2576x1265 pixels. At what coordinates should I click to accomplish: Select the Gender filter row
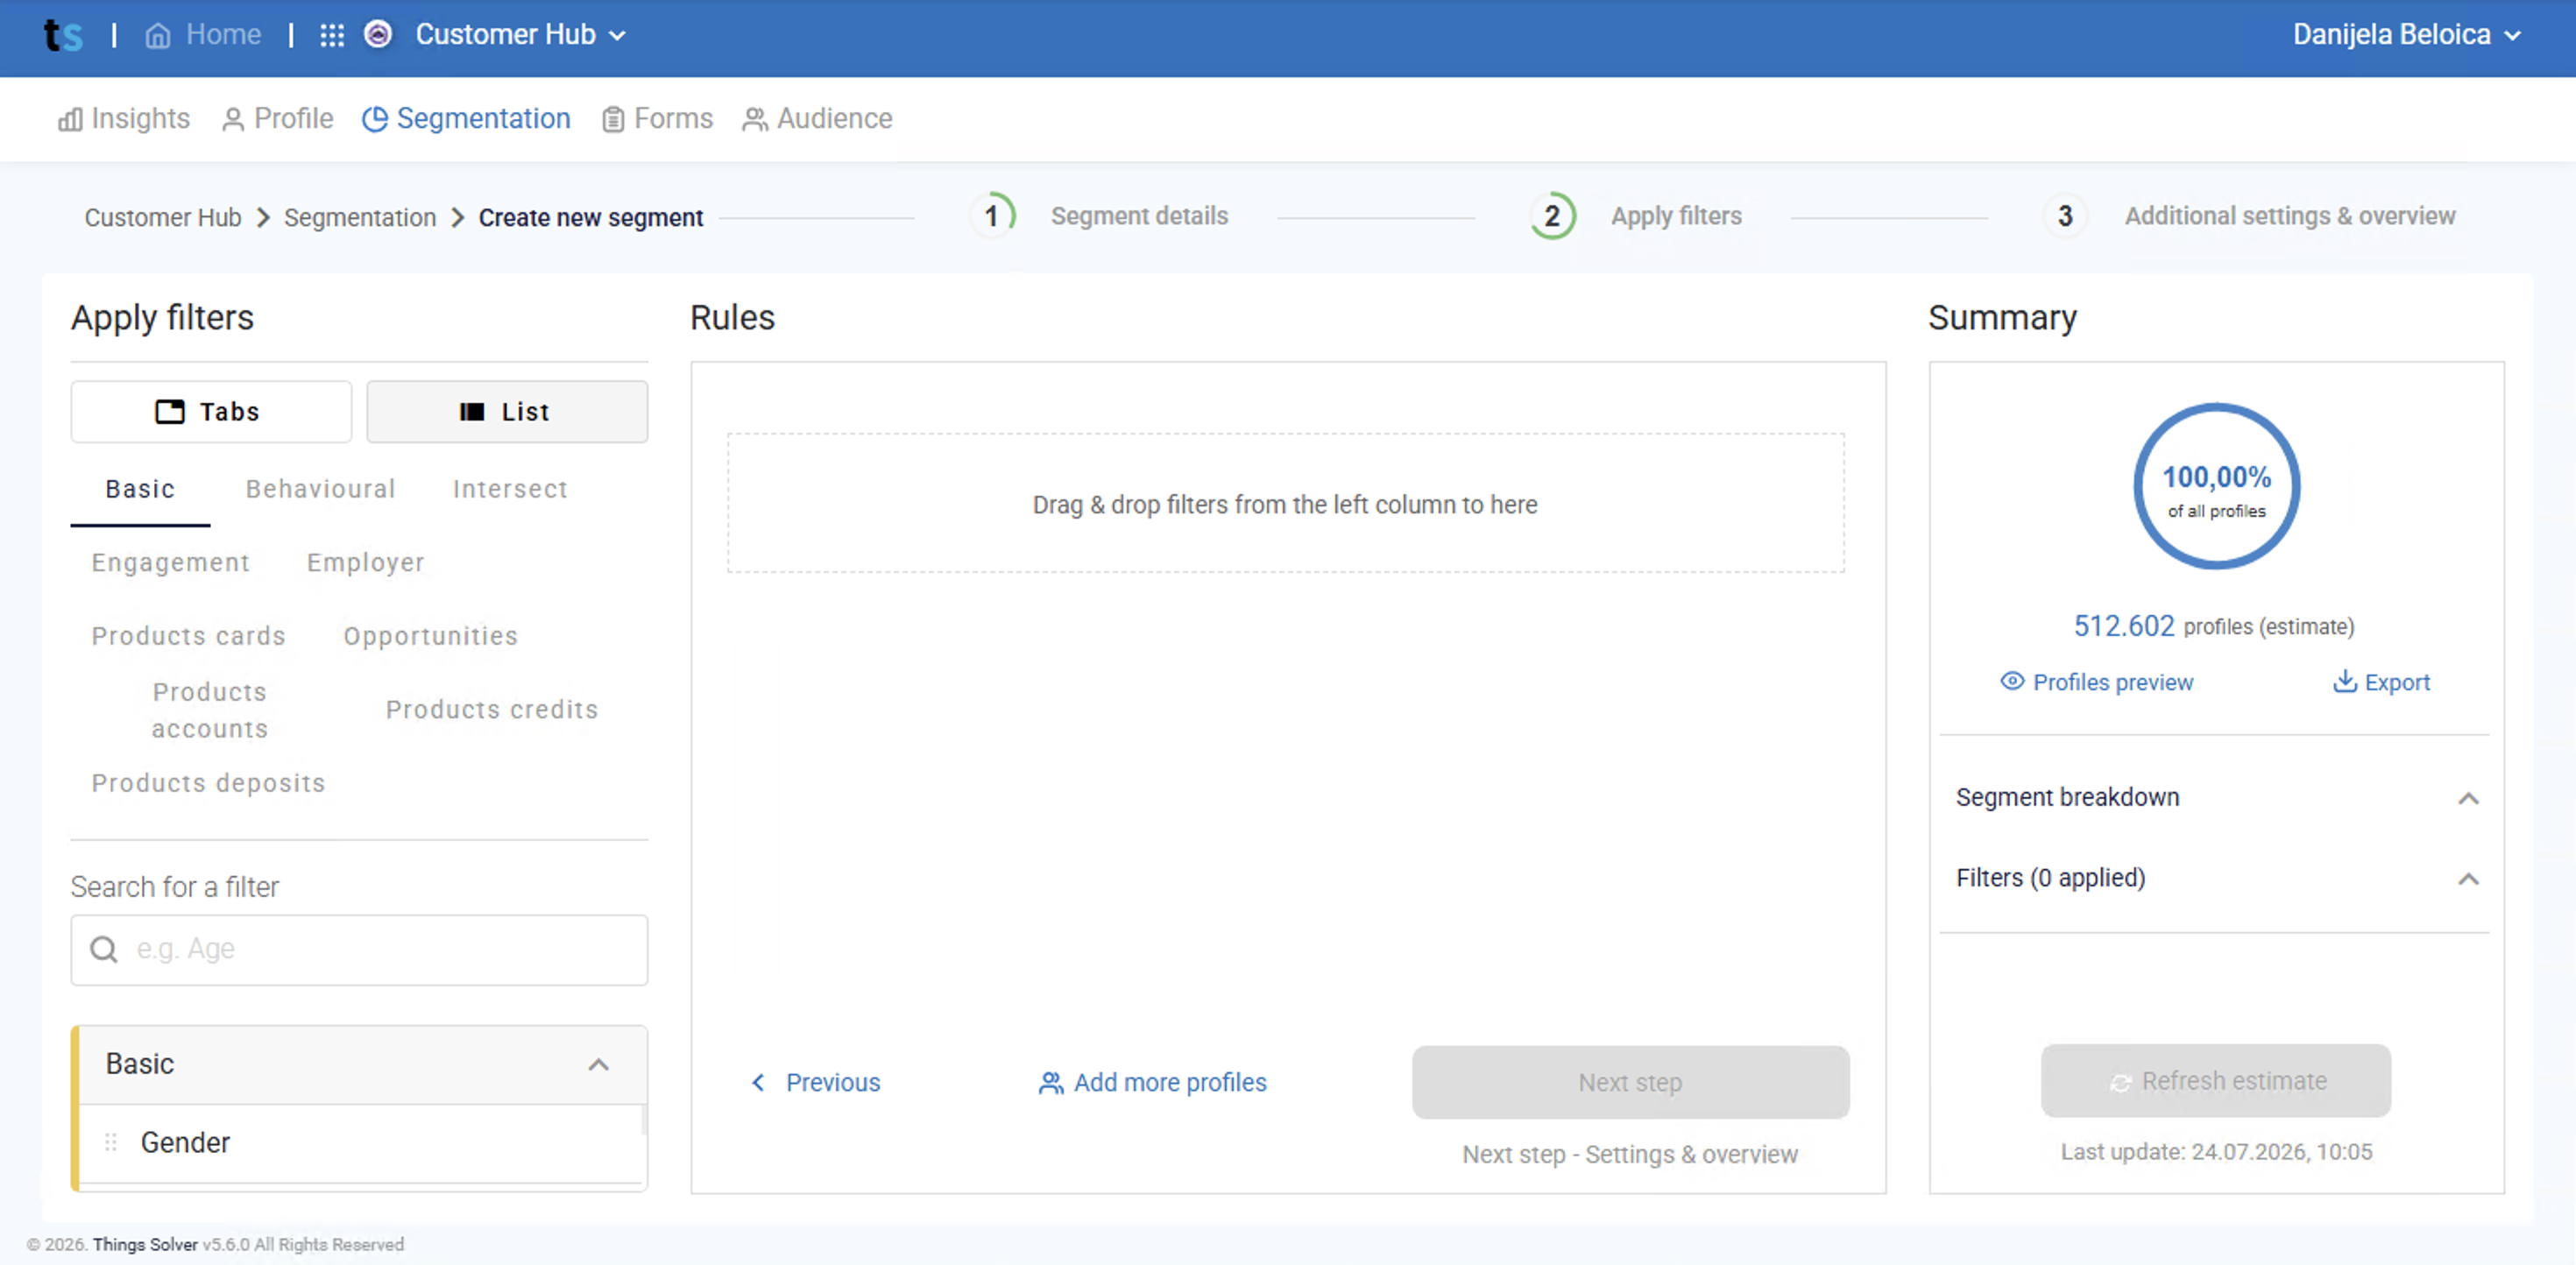361,1144
